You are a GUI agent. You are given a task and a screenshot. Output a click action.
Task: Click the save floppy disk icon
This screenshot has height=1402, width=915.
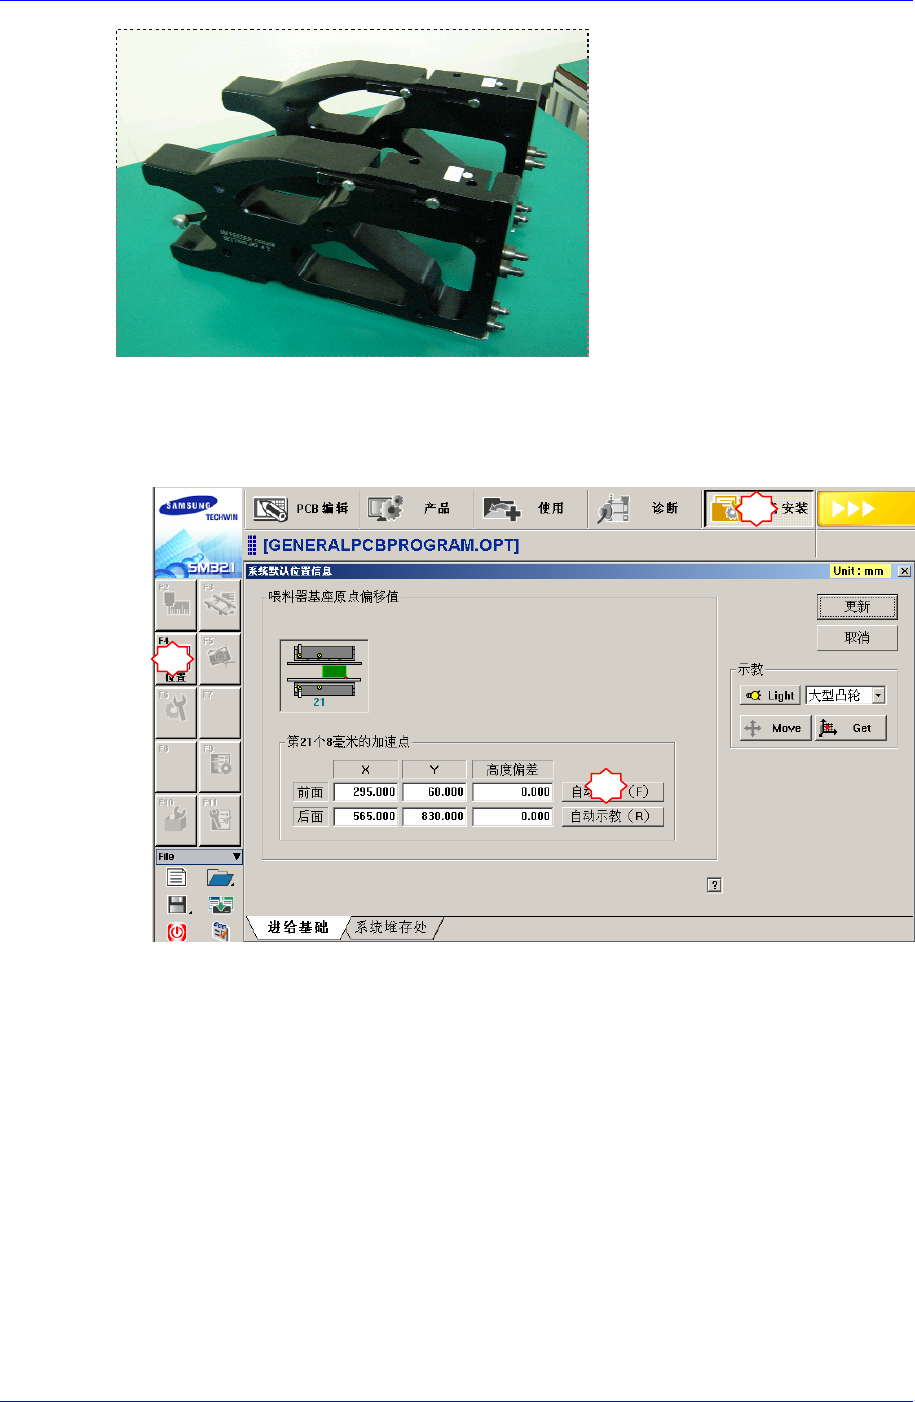177,905
